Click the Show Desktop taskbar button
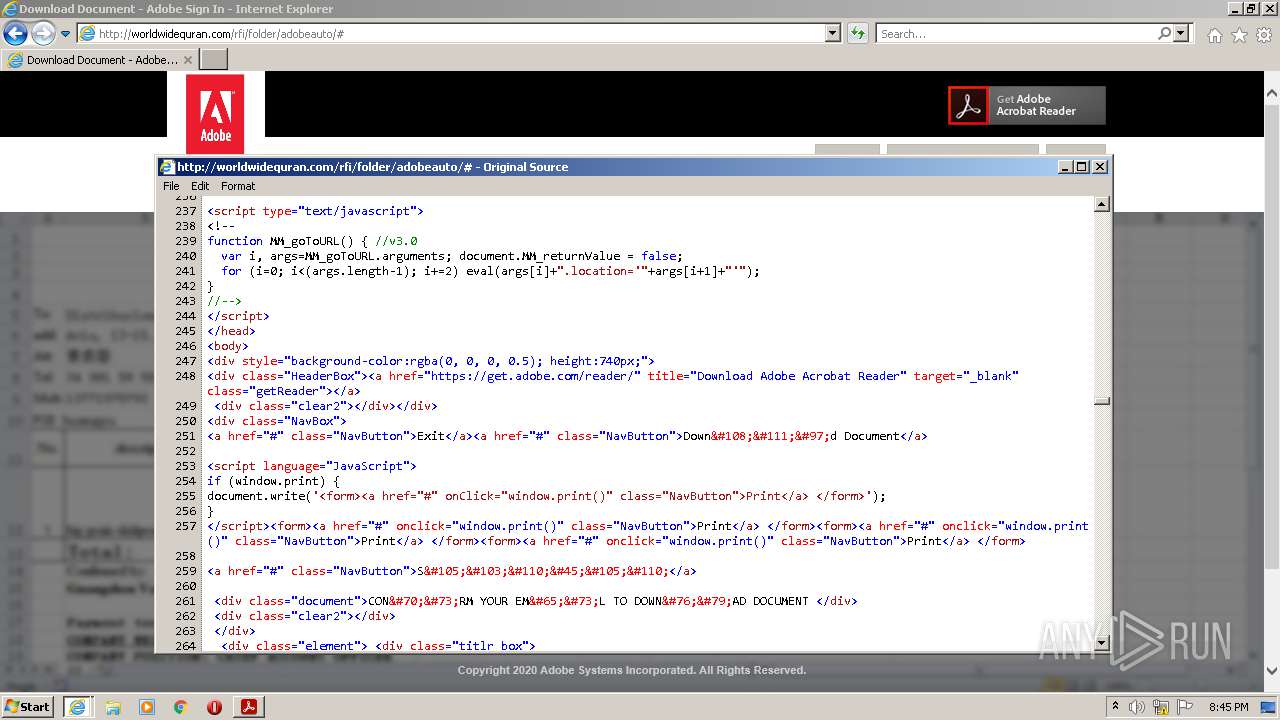Screen dimensions: 1280x720 [1268, 707]
